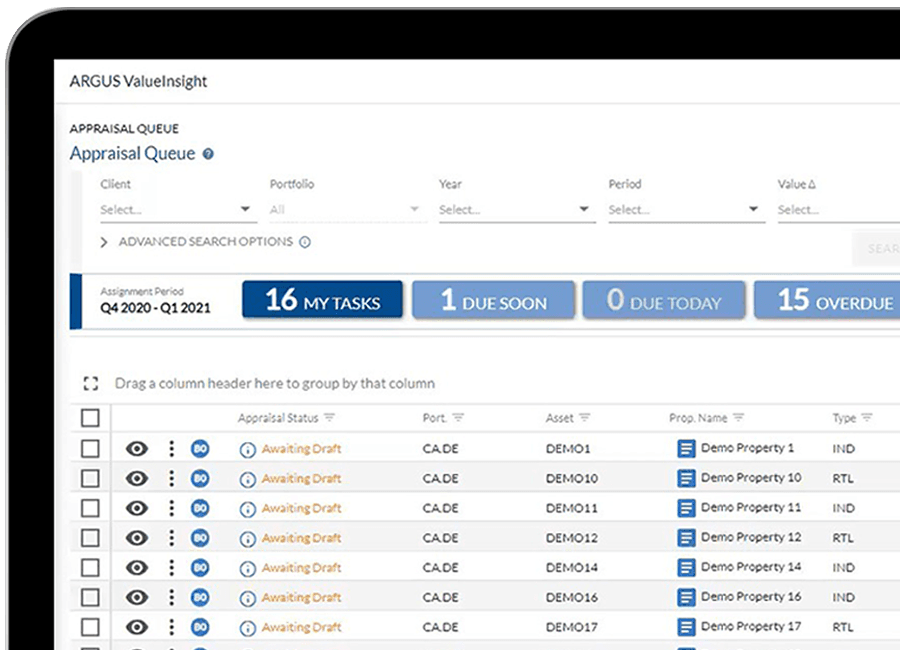Click the eye icon for DEMO1 row

136,449
